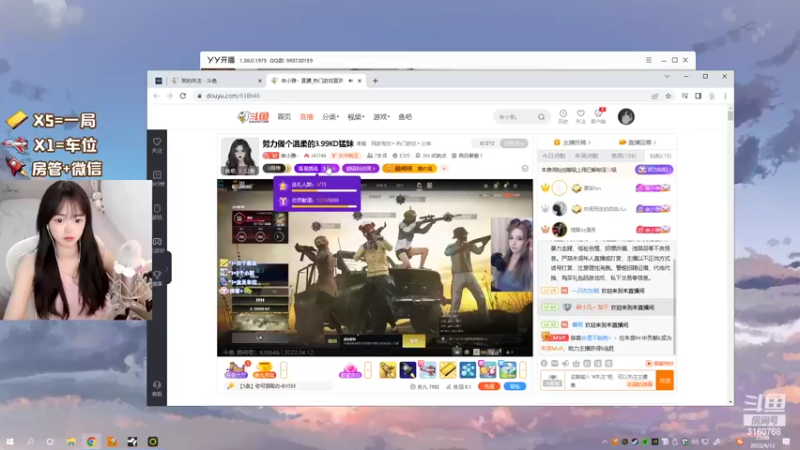
Task: Select the dark blue magnifier gift icon
Action: click(408, 370)
